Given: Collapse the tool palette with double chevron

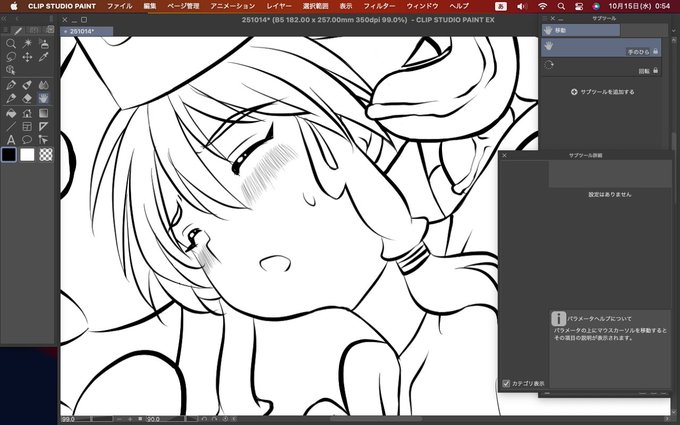Looking at the screenshot, I should pos(3,19).
